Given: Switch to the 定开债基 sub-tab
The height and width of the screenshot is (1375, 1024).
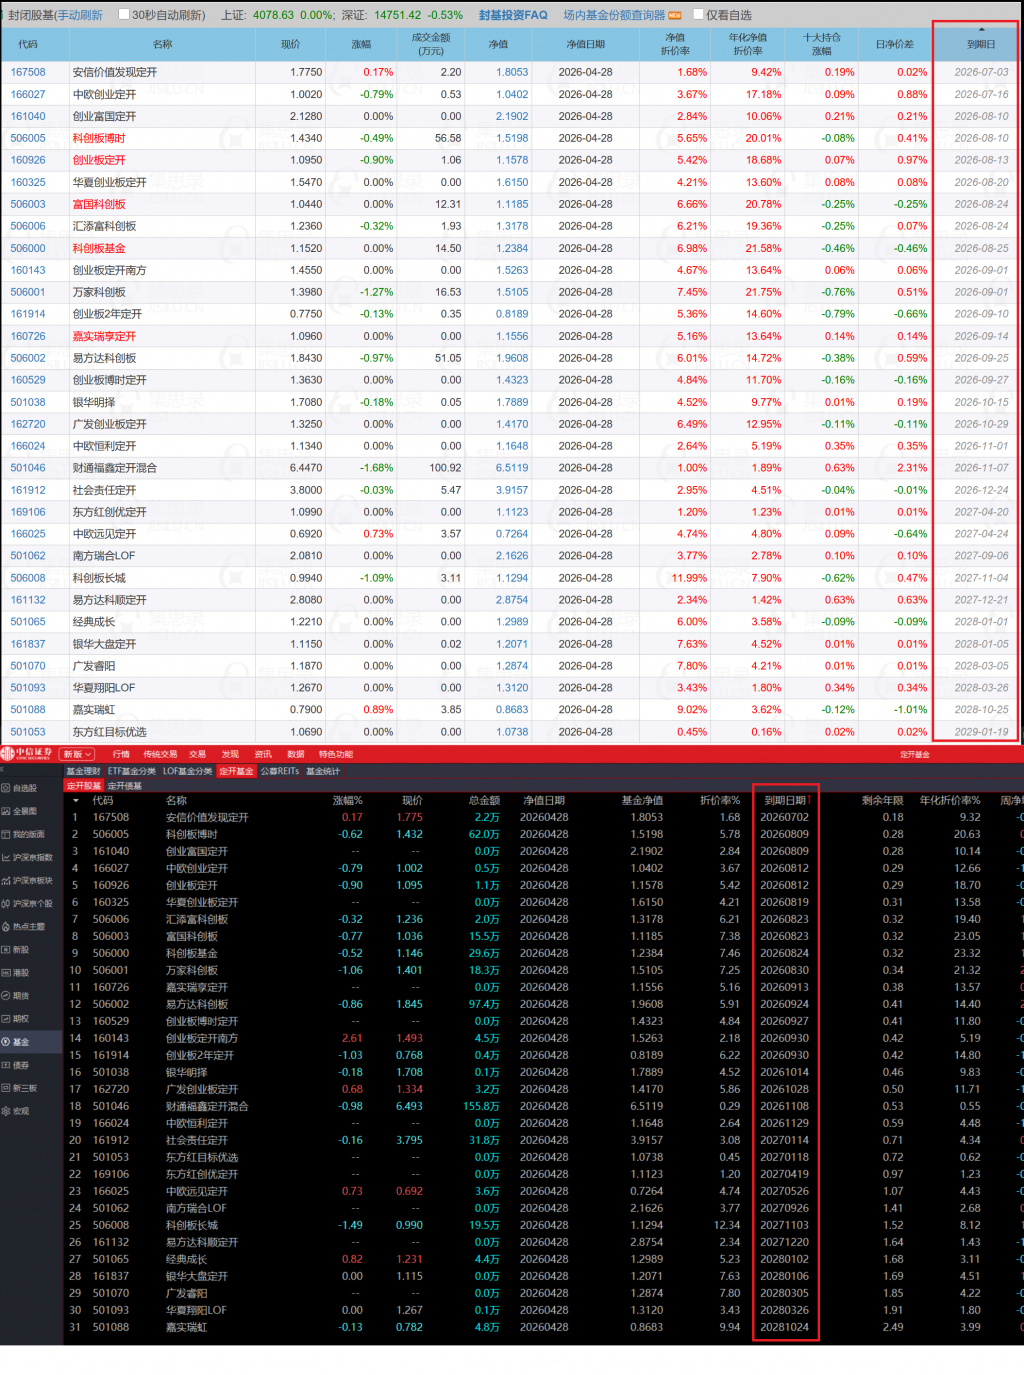Looking at the screenshot, I should [125, 786].
